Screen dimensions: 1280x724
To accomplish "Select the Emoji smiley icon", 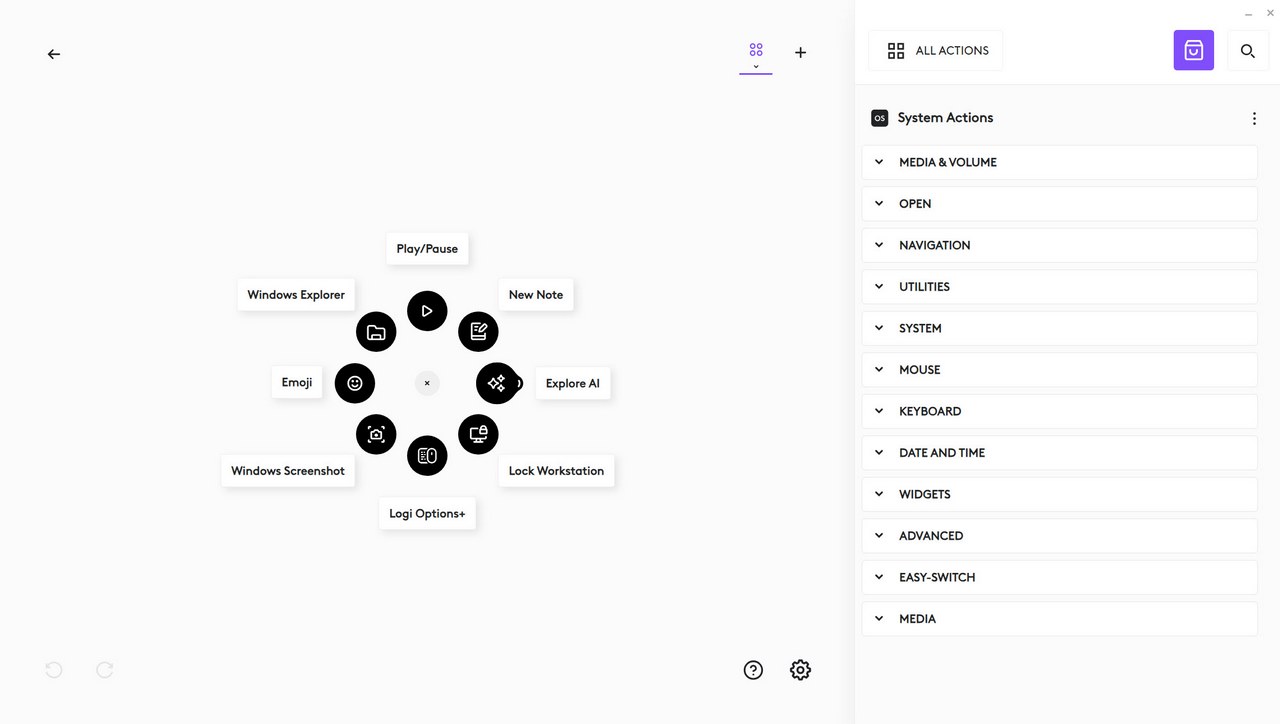I will pos(355,383).
